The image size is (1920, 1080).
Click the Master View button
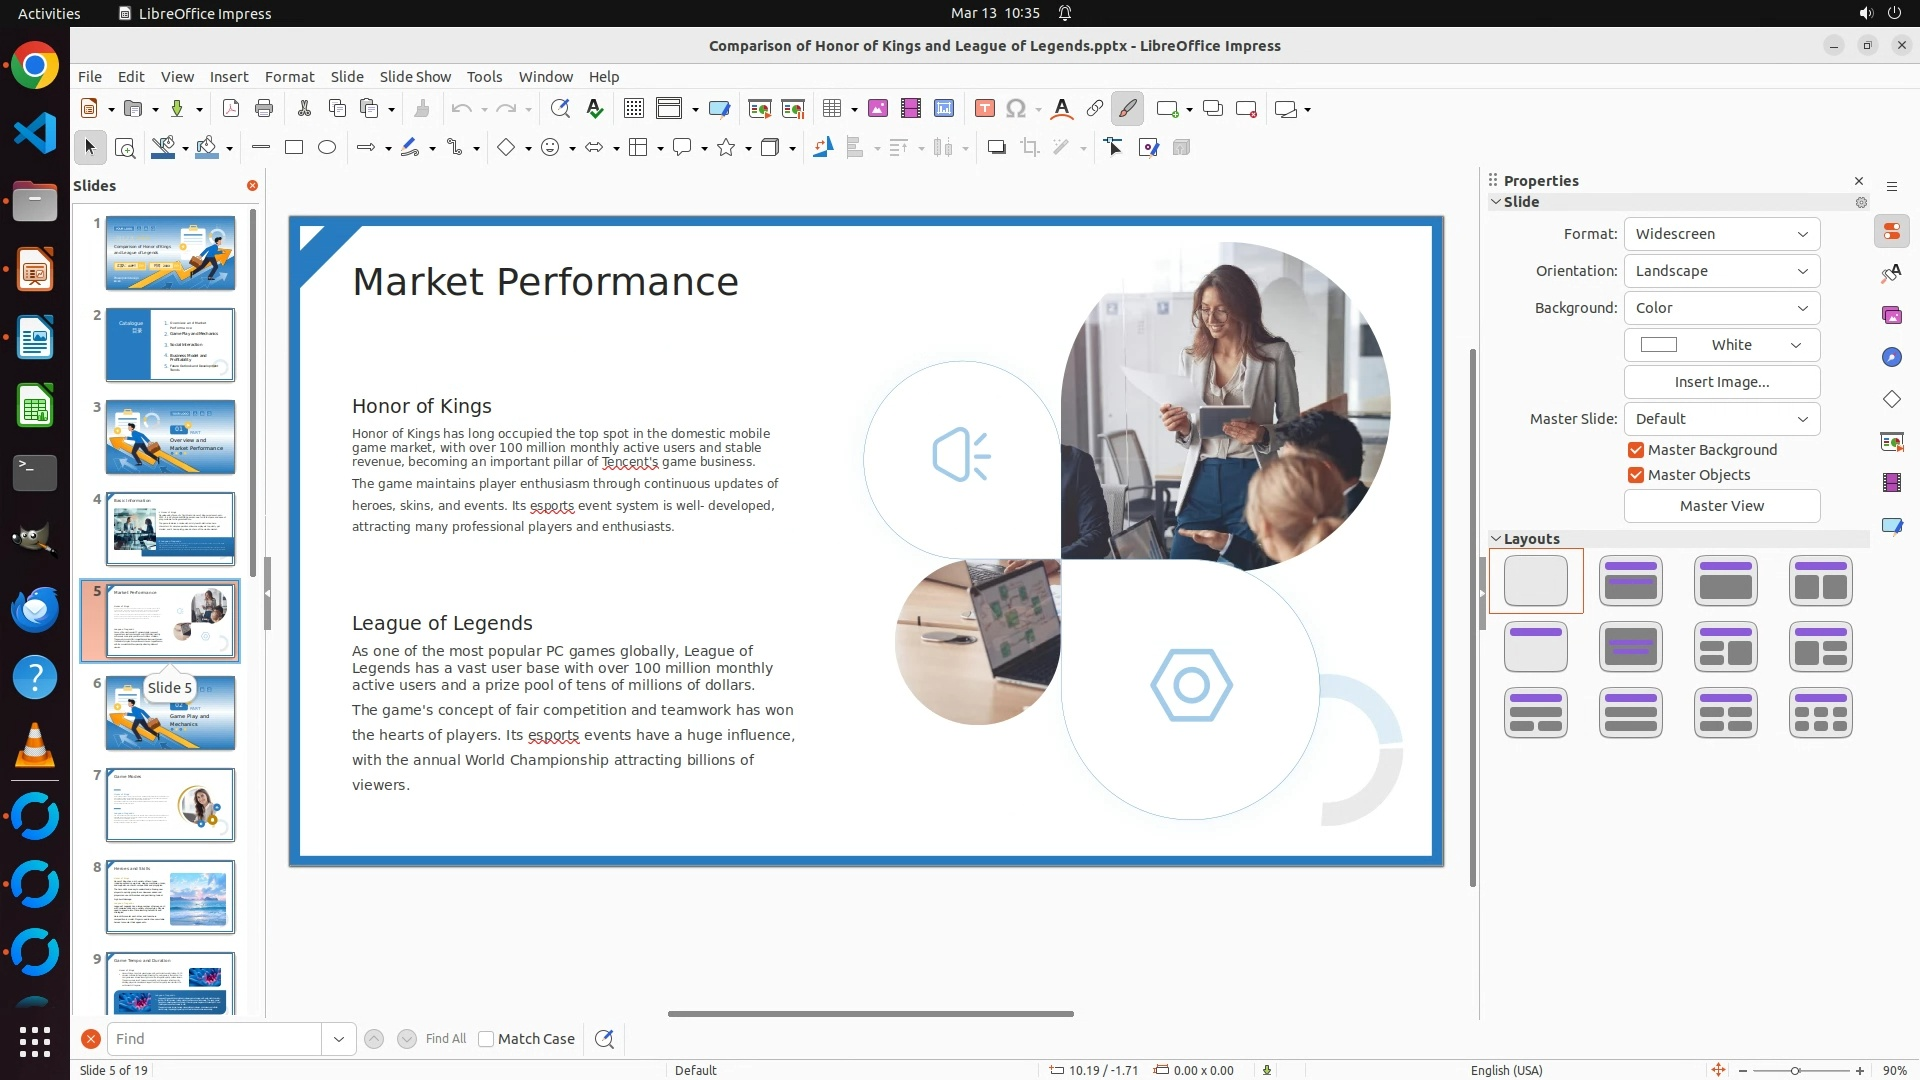pos(1721,506)
